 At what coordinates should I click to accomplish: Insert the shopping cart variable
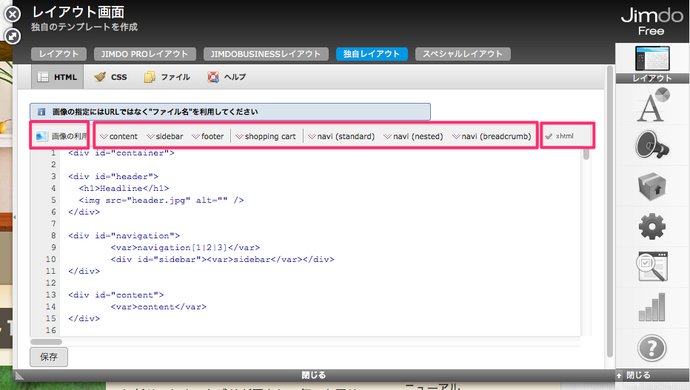point(265,136)
